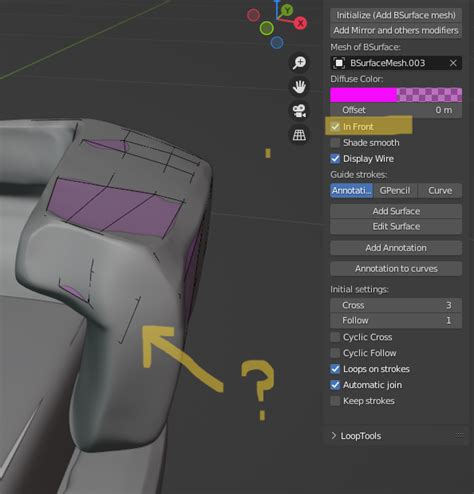Image resolution: width=474 pixels, height=494 pixels.
Task: Grab the LoopTools panel drag handle
Action: pyautogui.click(x=460, y=435)
